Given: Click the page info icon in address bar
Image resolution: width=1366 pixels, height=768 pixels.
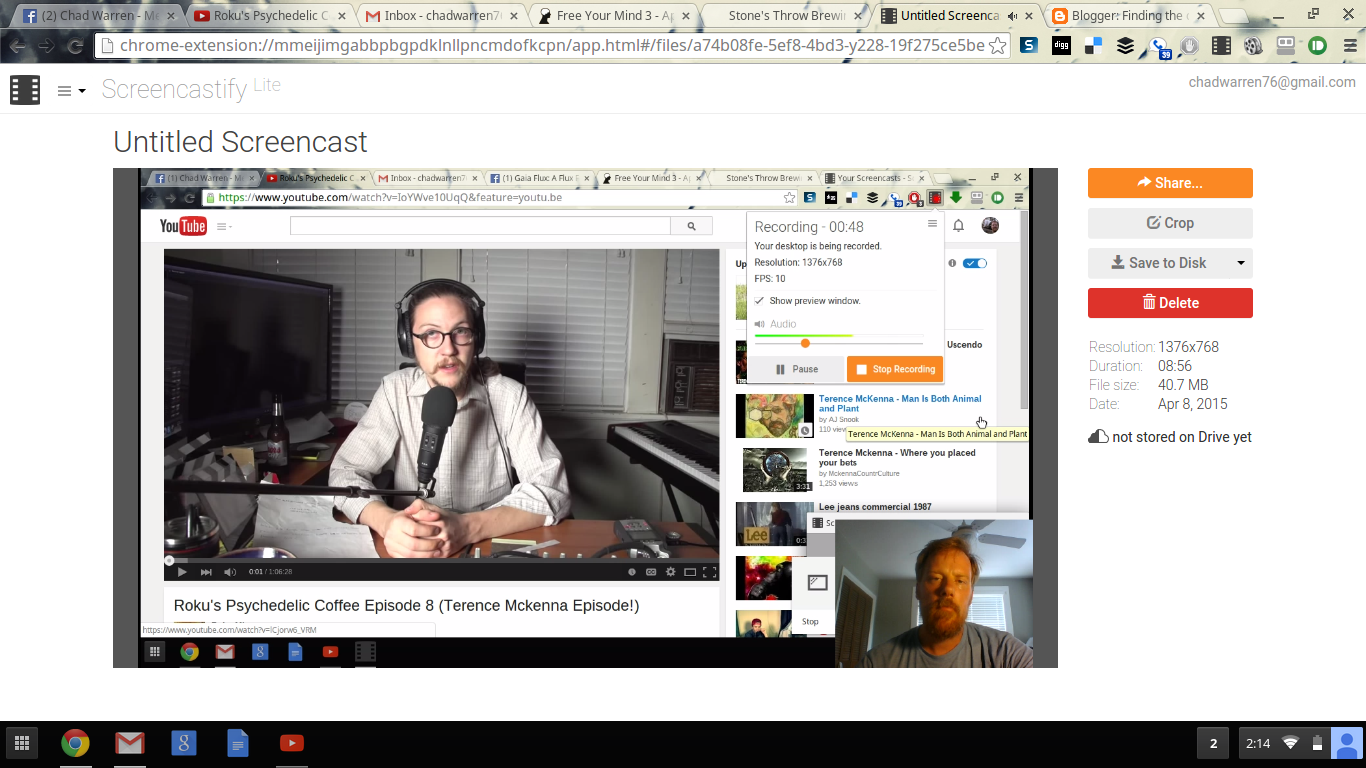Looking at the screenshot, I should tap(108, 46).
